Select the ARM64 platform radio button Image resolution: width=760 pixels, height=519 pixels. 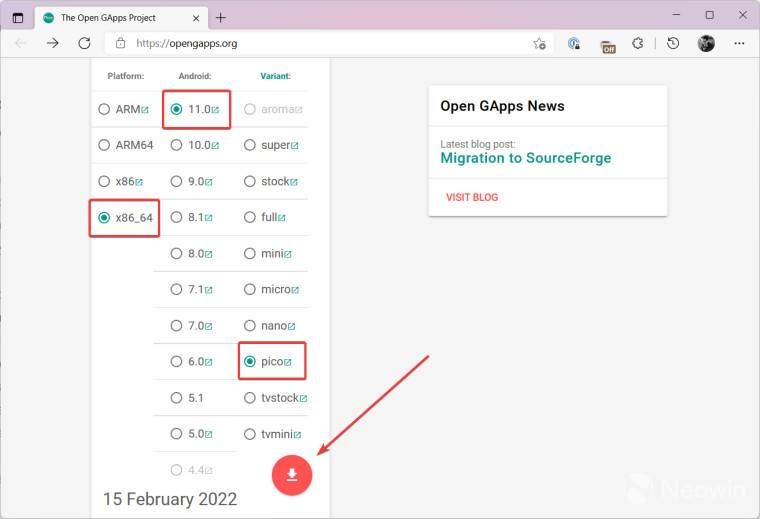click(x=104, y=145)
